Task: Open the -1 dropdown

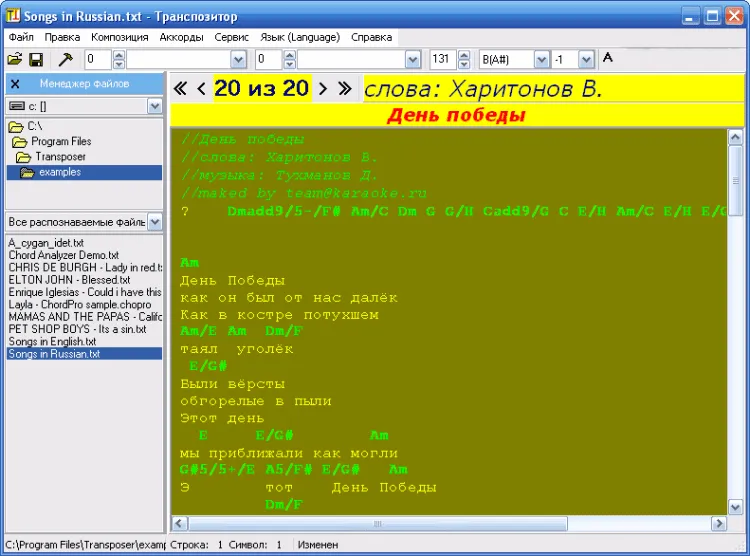Action: [586, 60]
